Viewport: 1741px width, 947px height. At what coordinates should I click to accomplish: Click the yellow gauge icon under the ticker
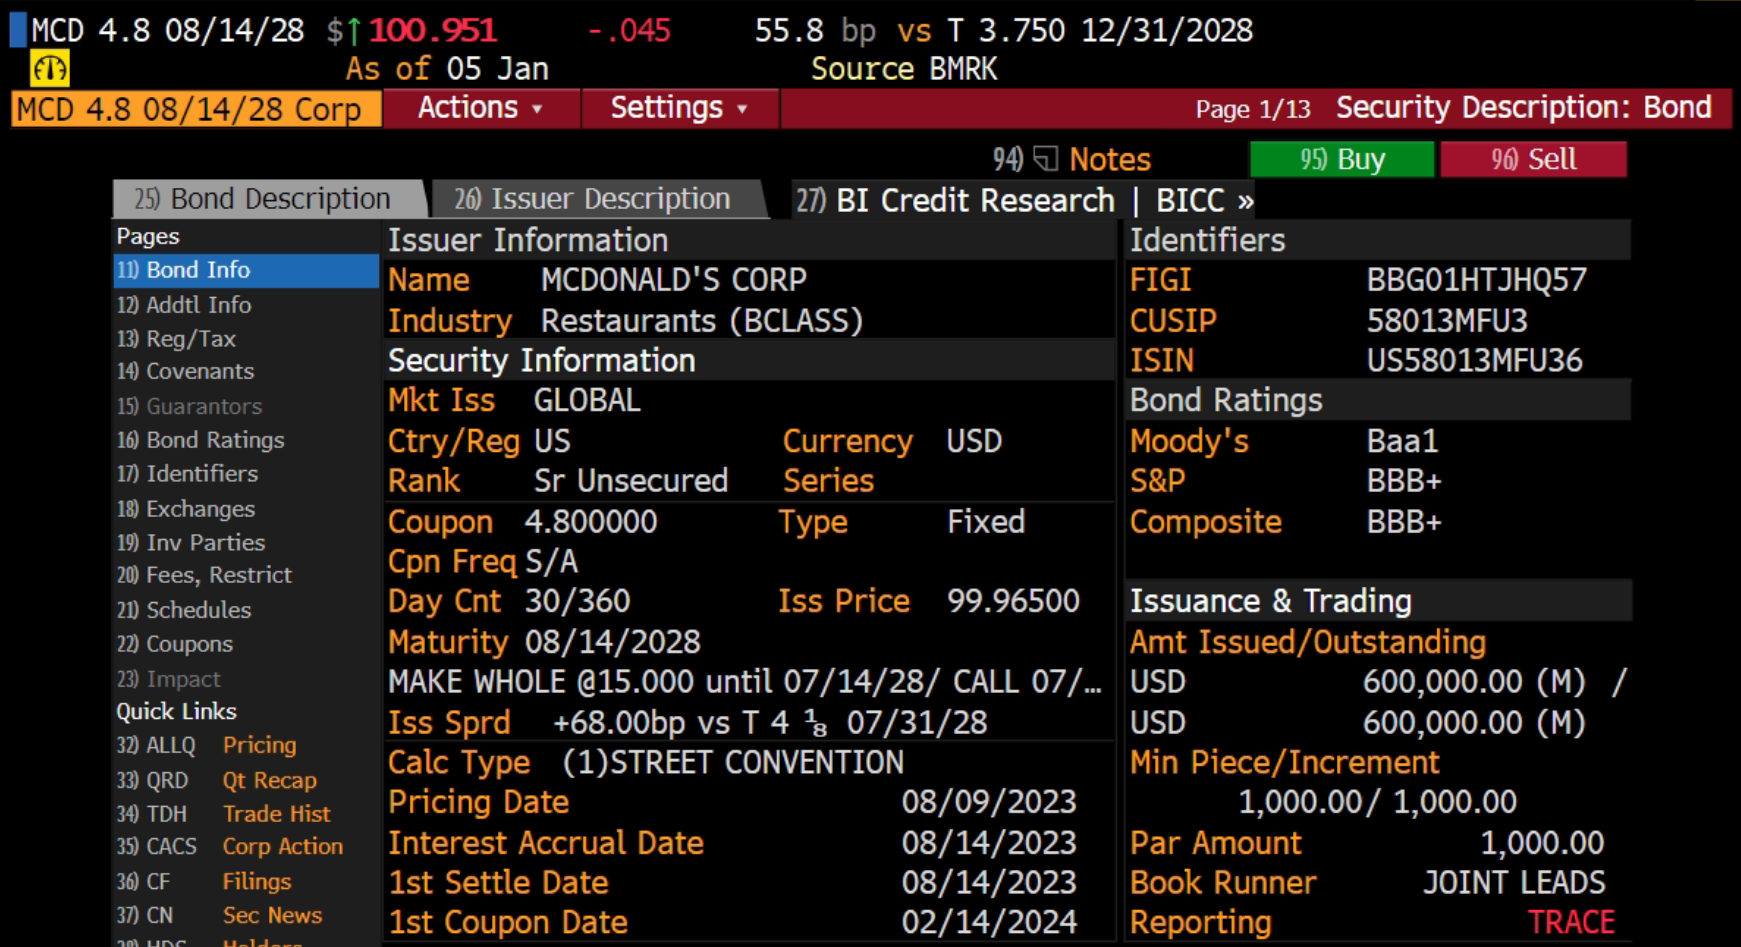click(x=50, y=69)
